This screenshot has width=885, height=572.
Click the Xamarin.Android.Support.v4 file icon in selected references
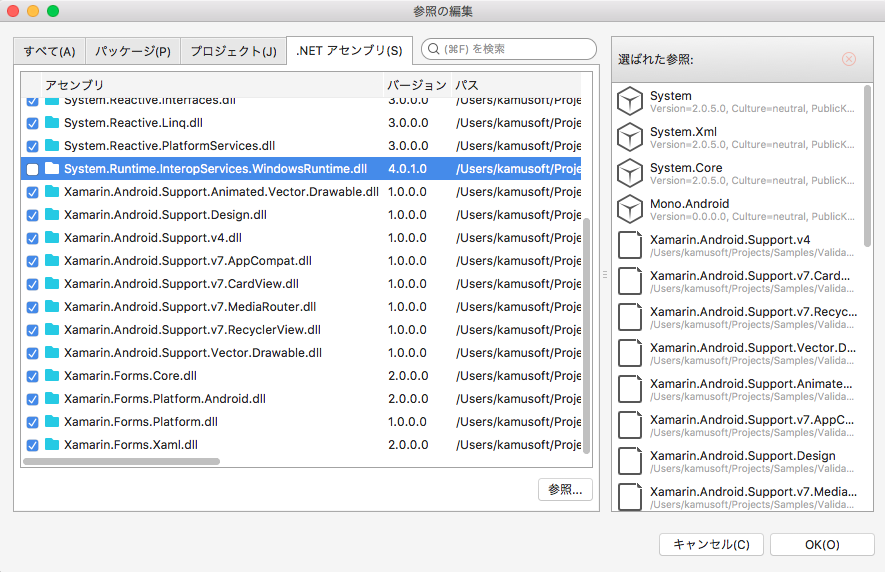[x=630, y=245]
